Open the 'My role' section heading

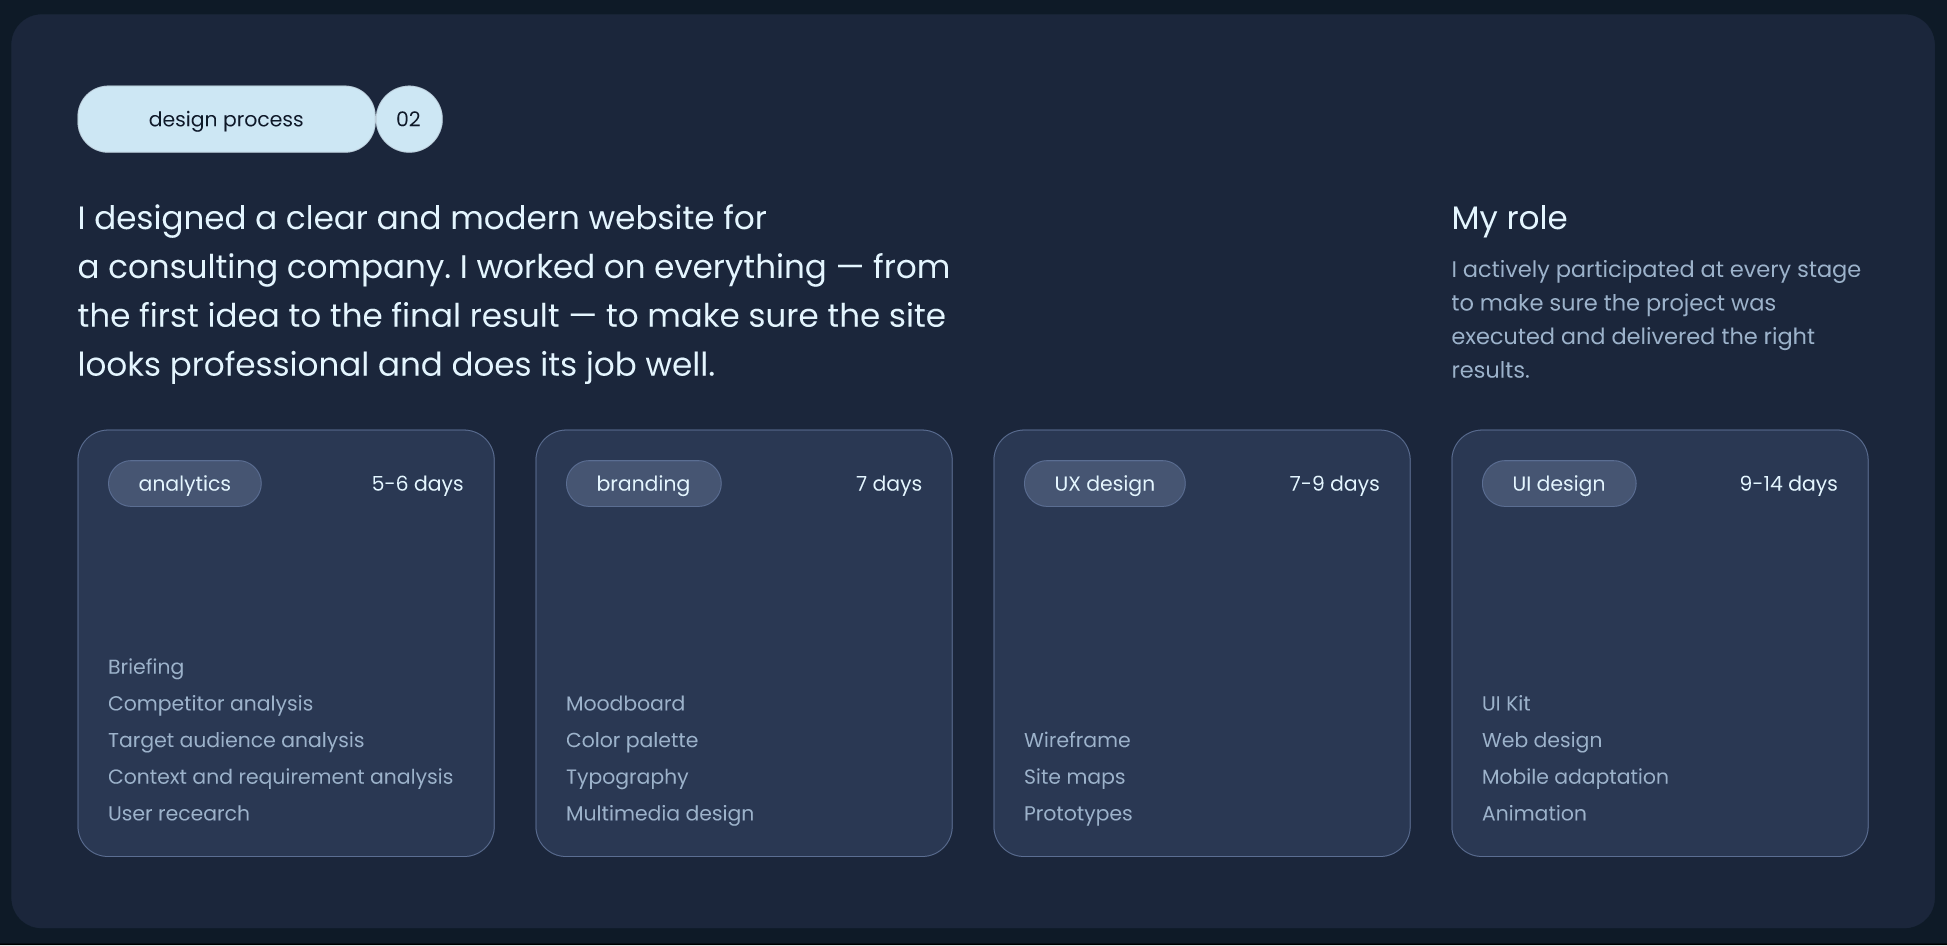click(x=1508, y=218)
